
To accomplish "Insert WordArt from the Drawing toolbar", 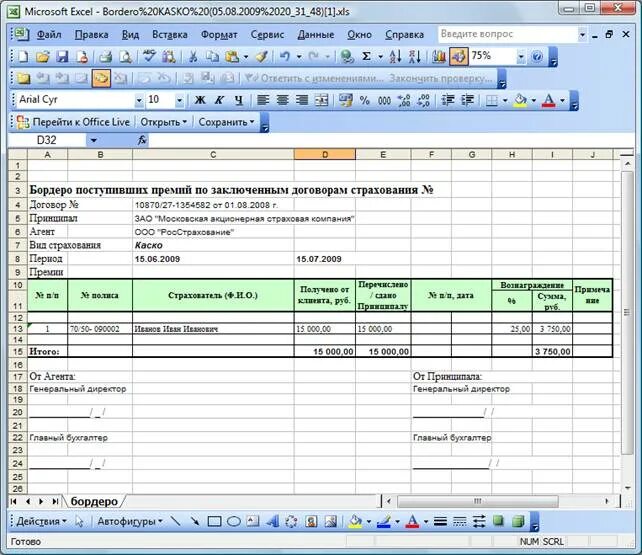I will click(272, 521).
